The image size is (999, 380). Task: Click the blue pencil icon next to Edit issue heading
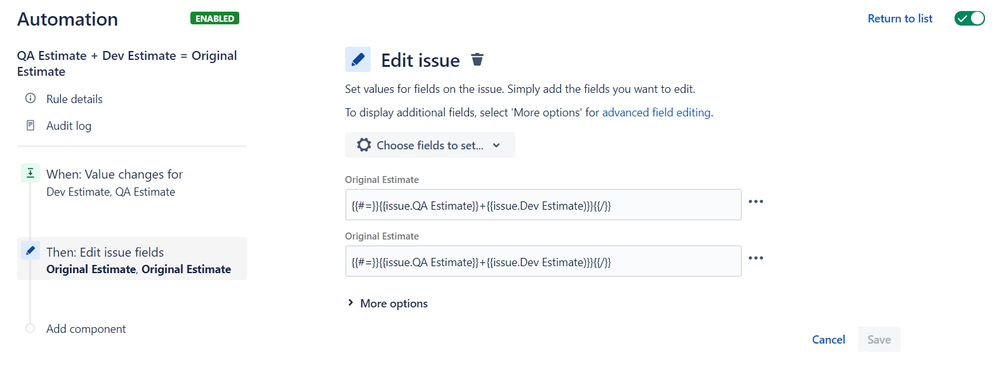357,59
